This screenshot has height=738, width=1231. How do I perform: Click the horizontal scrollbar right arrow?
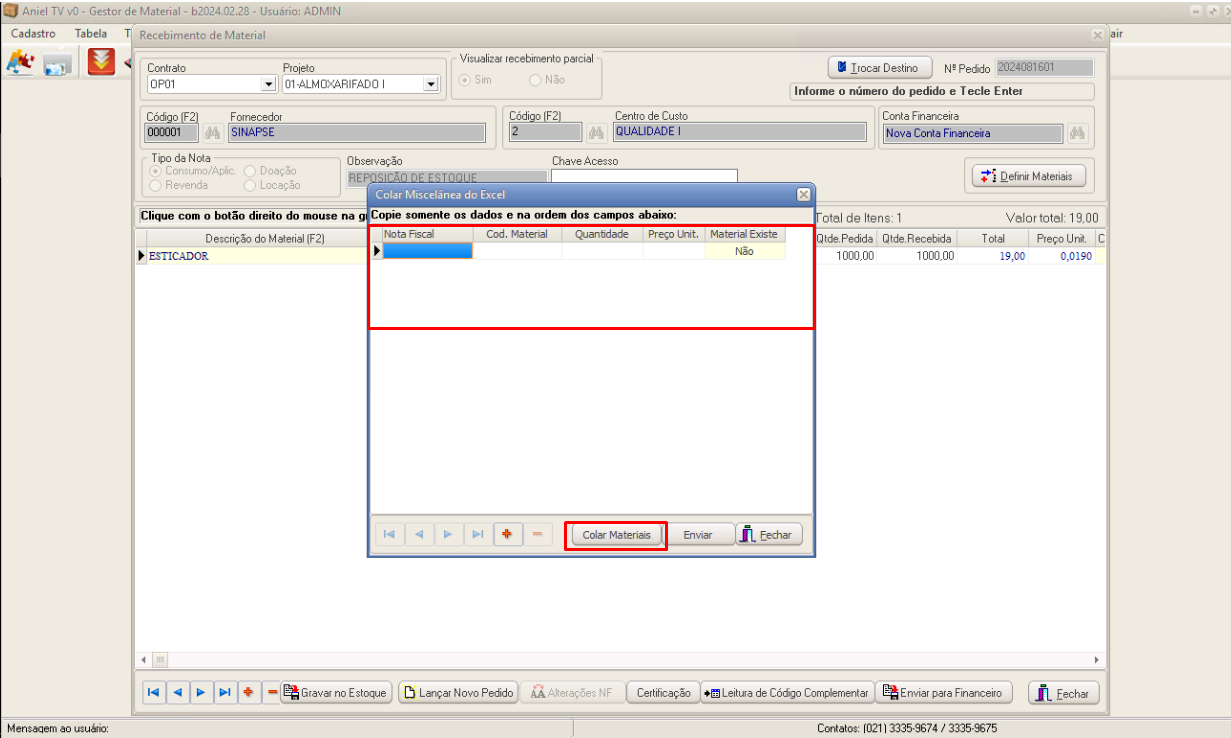[x=1098, y=660]
